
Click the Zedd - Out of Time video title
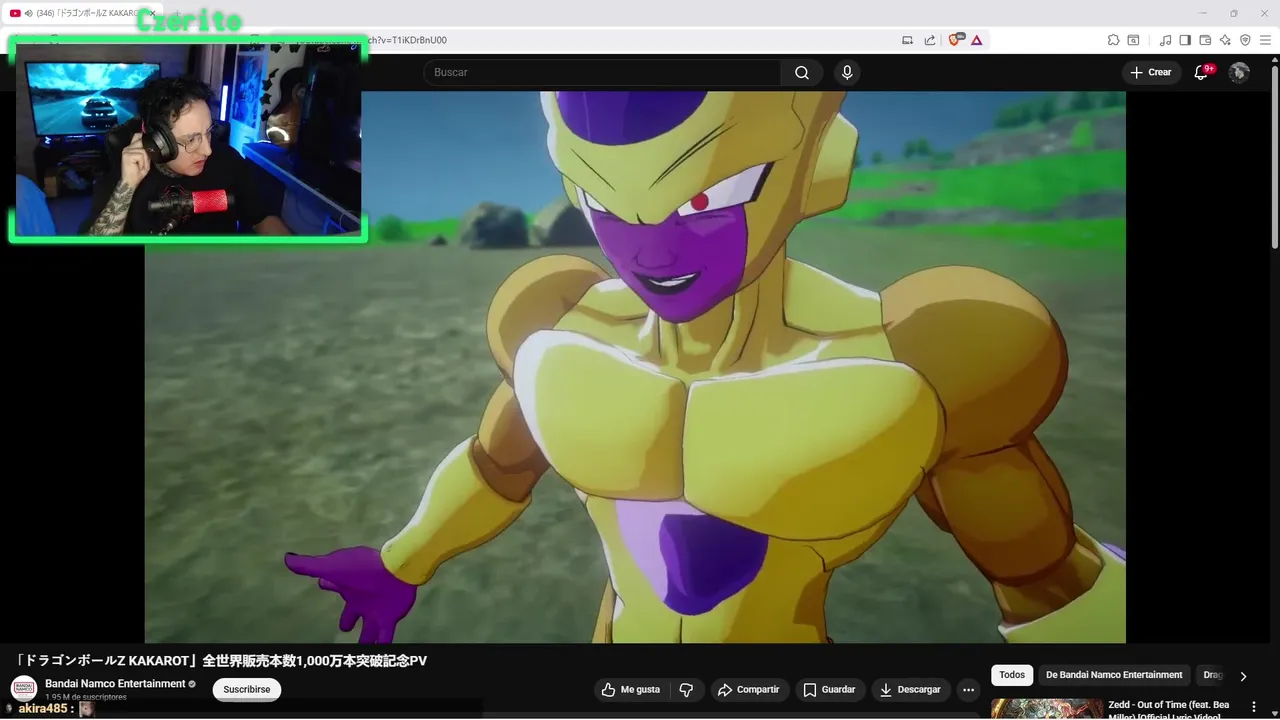(x=1169, y=710)
